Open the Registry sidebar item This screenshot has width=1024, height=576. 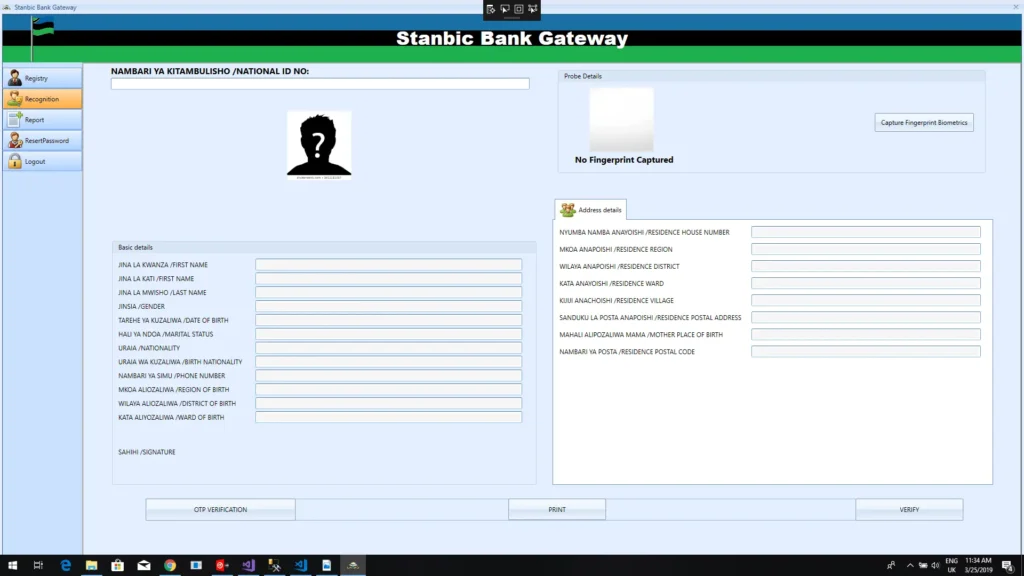click(42, 78)
